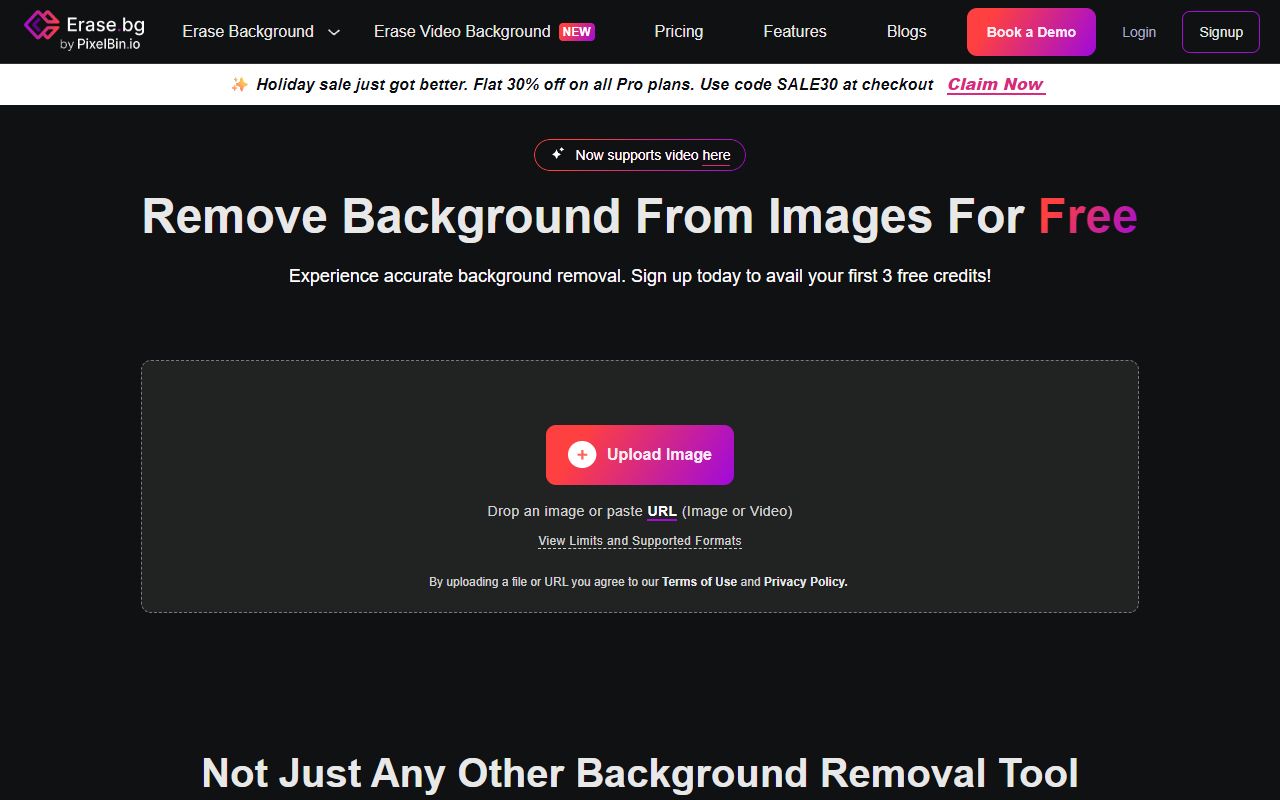Open the Terms of Use link

[699, 582]
